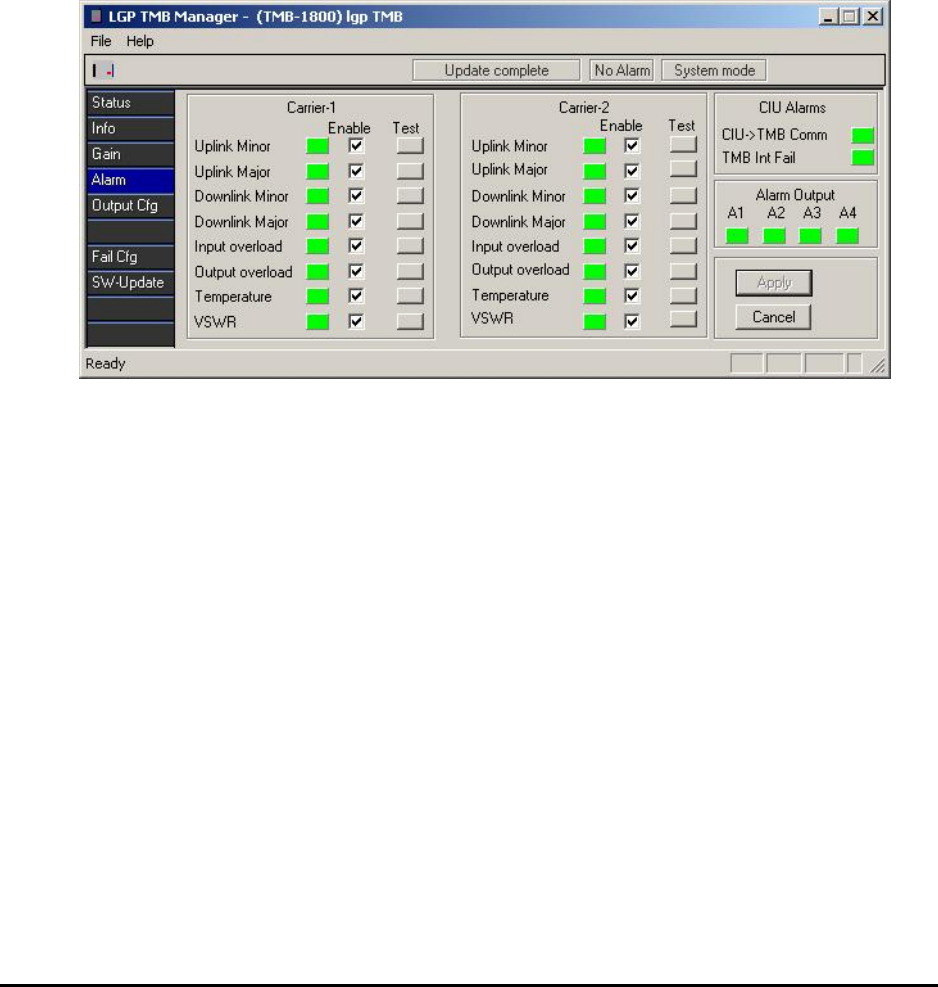Toggle Carrier-1 Uplink Major enable checkbox

pyautogui.click(x=356, y=171)
